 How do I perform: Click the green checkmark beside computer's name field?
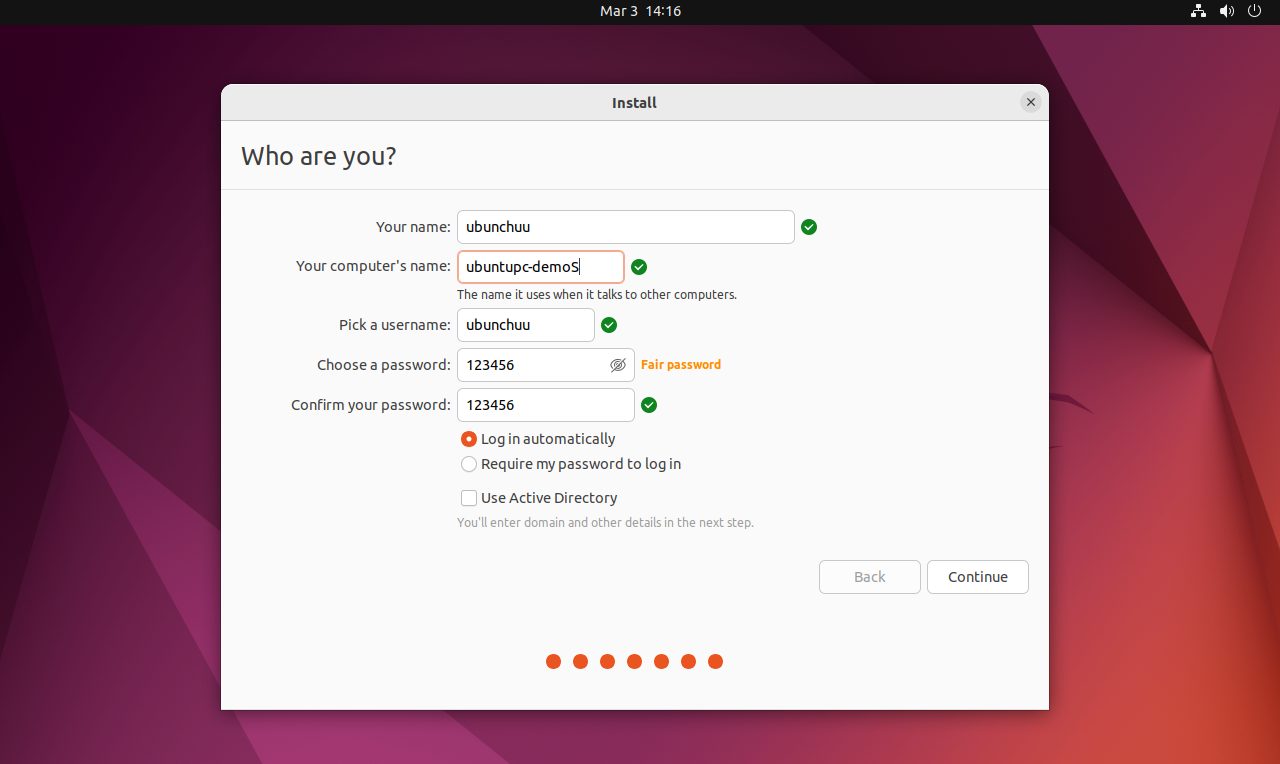tap(639, 267)
